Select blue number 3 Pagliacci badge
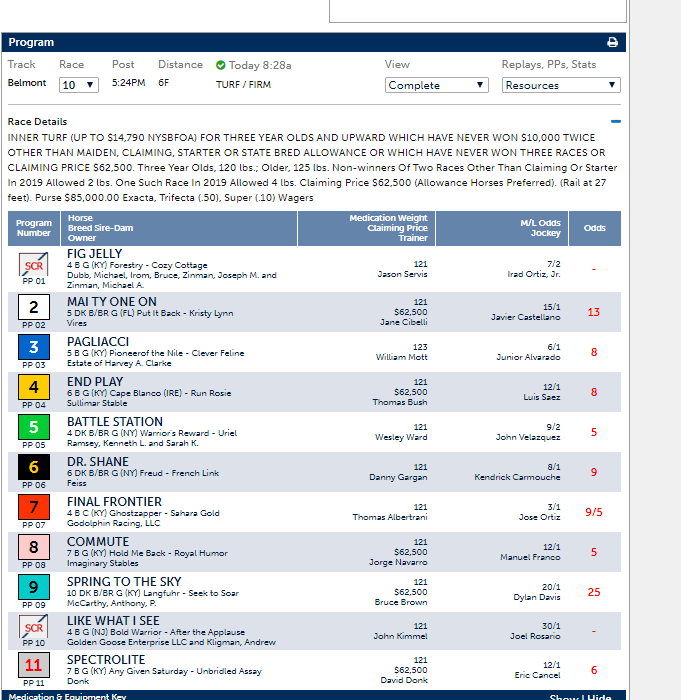Image resolution: width=681 pixels, height=700 pixels. [34, 347]
